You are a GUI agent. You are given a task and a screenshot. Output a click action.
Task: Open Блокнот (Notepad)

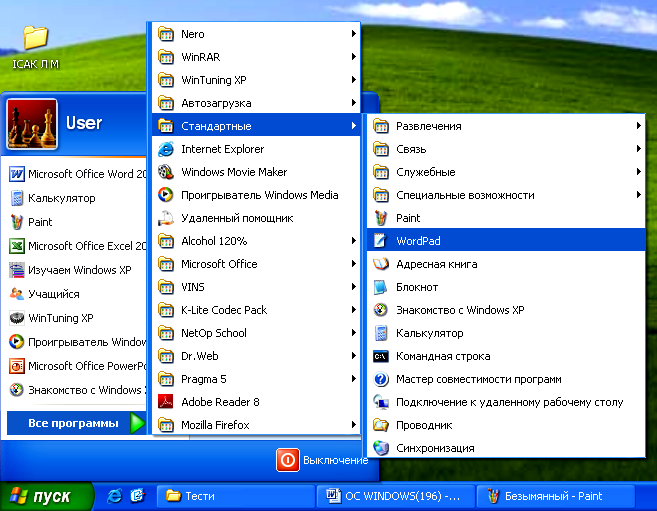coord(506,287)
